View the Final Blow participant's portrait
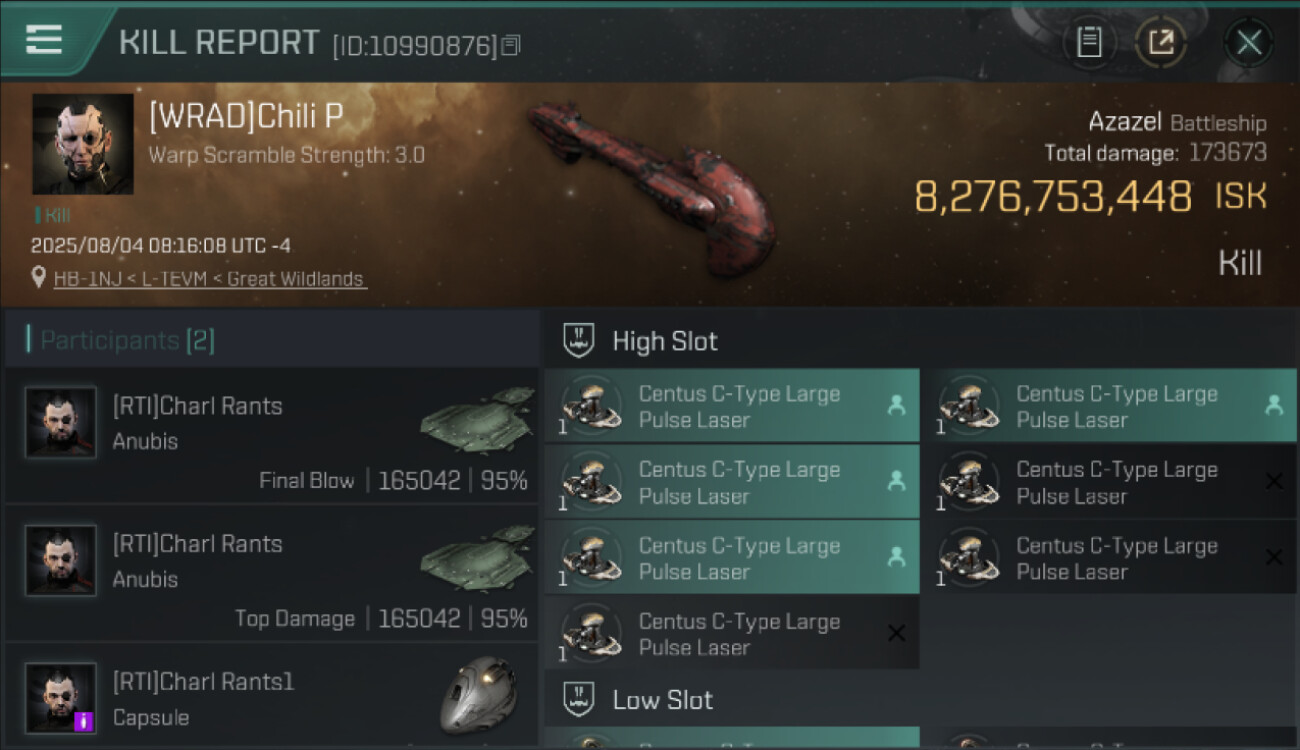This screenshot has height=750, width=1300. (61, 422)
